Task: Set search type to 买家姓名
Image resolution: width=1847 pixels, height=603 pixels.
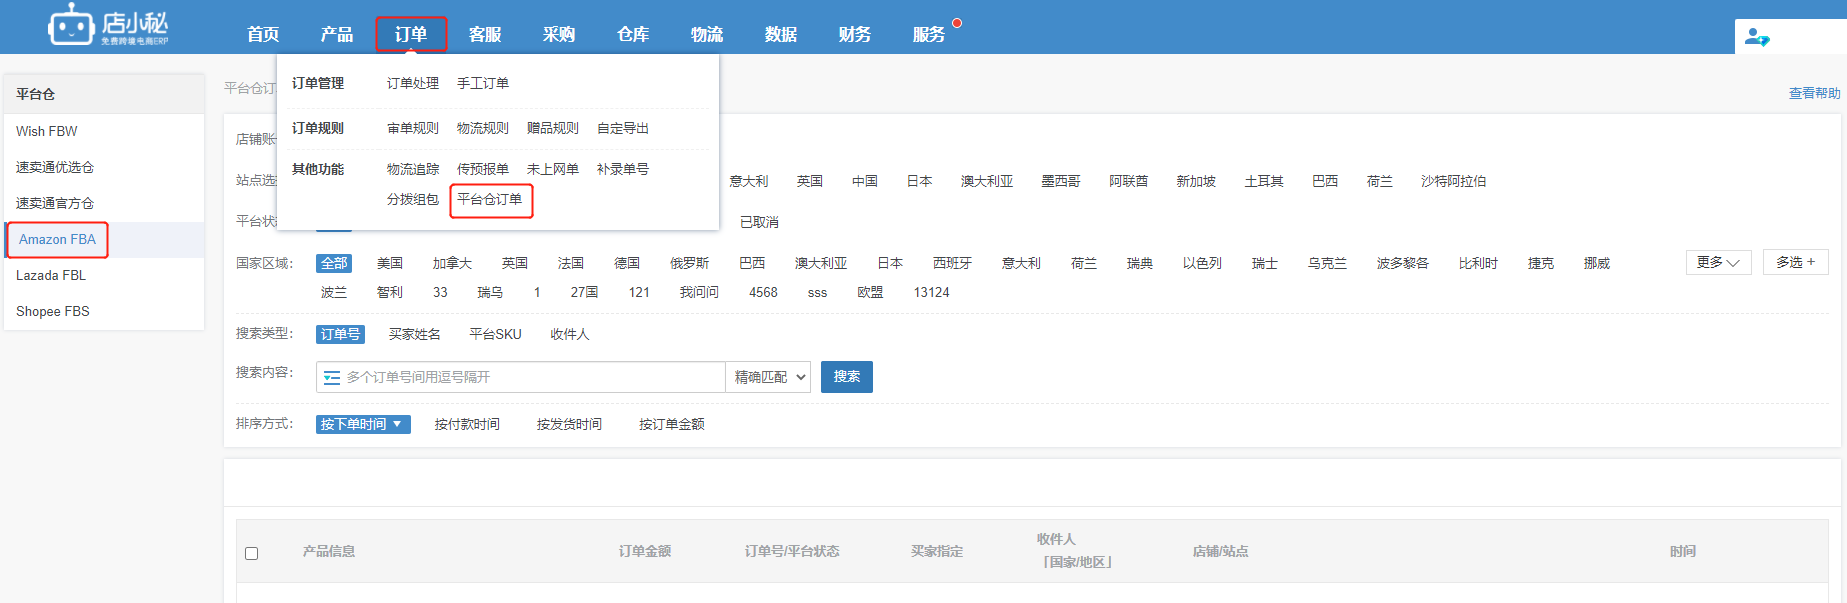Action: (x=415, y=334)
